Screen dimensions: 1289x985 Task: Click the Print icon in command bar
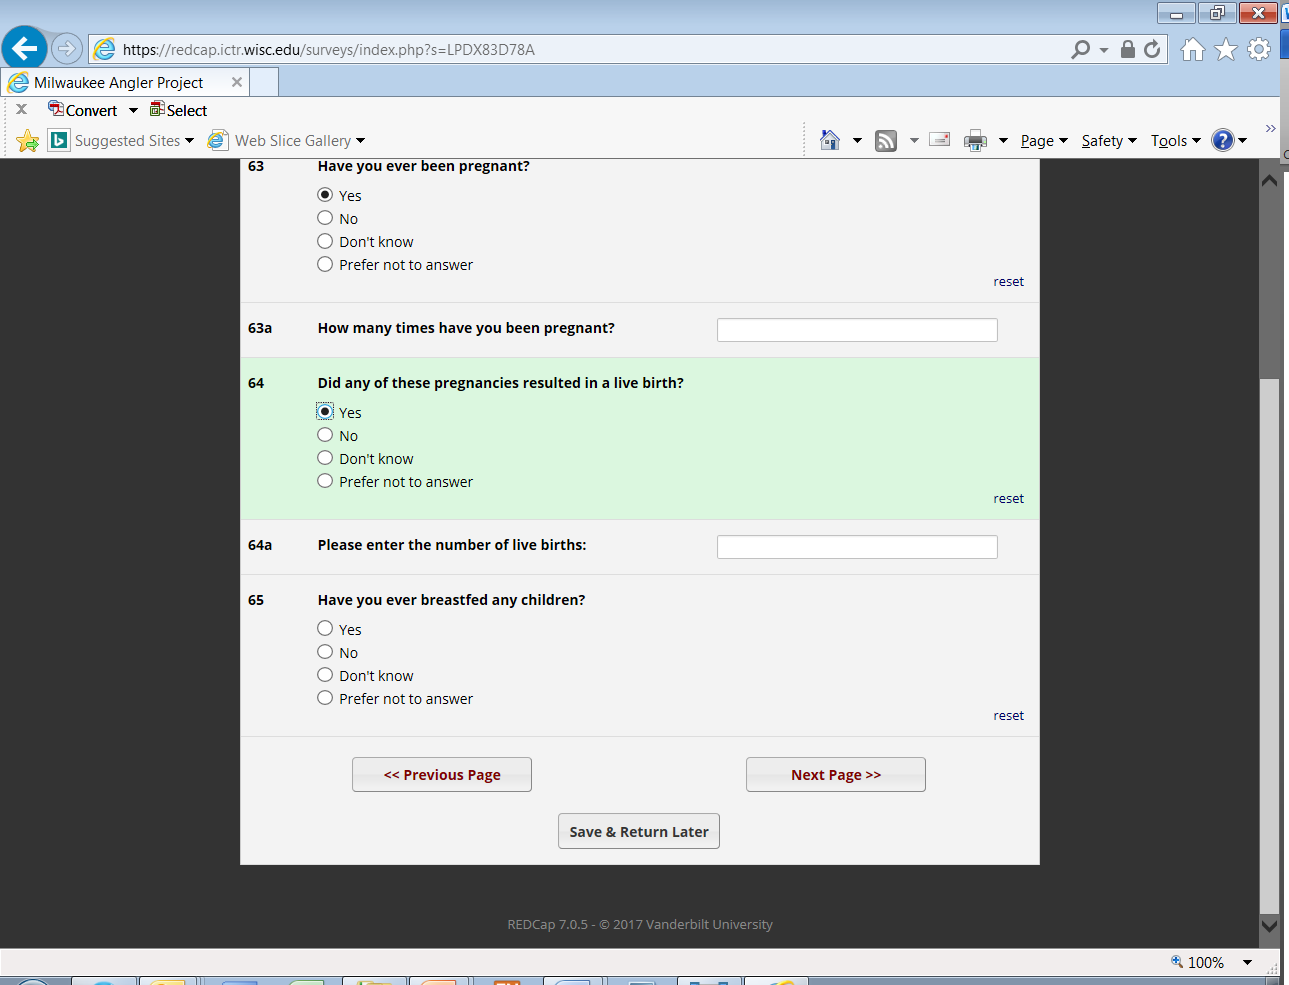(x=975, y=141)
